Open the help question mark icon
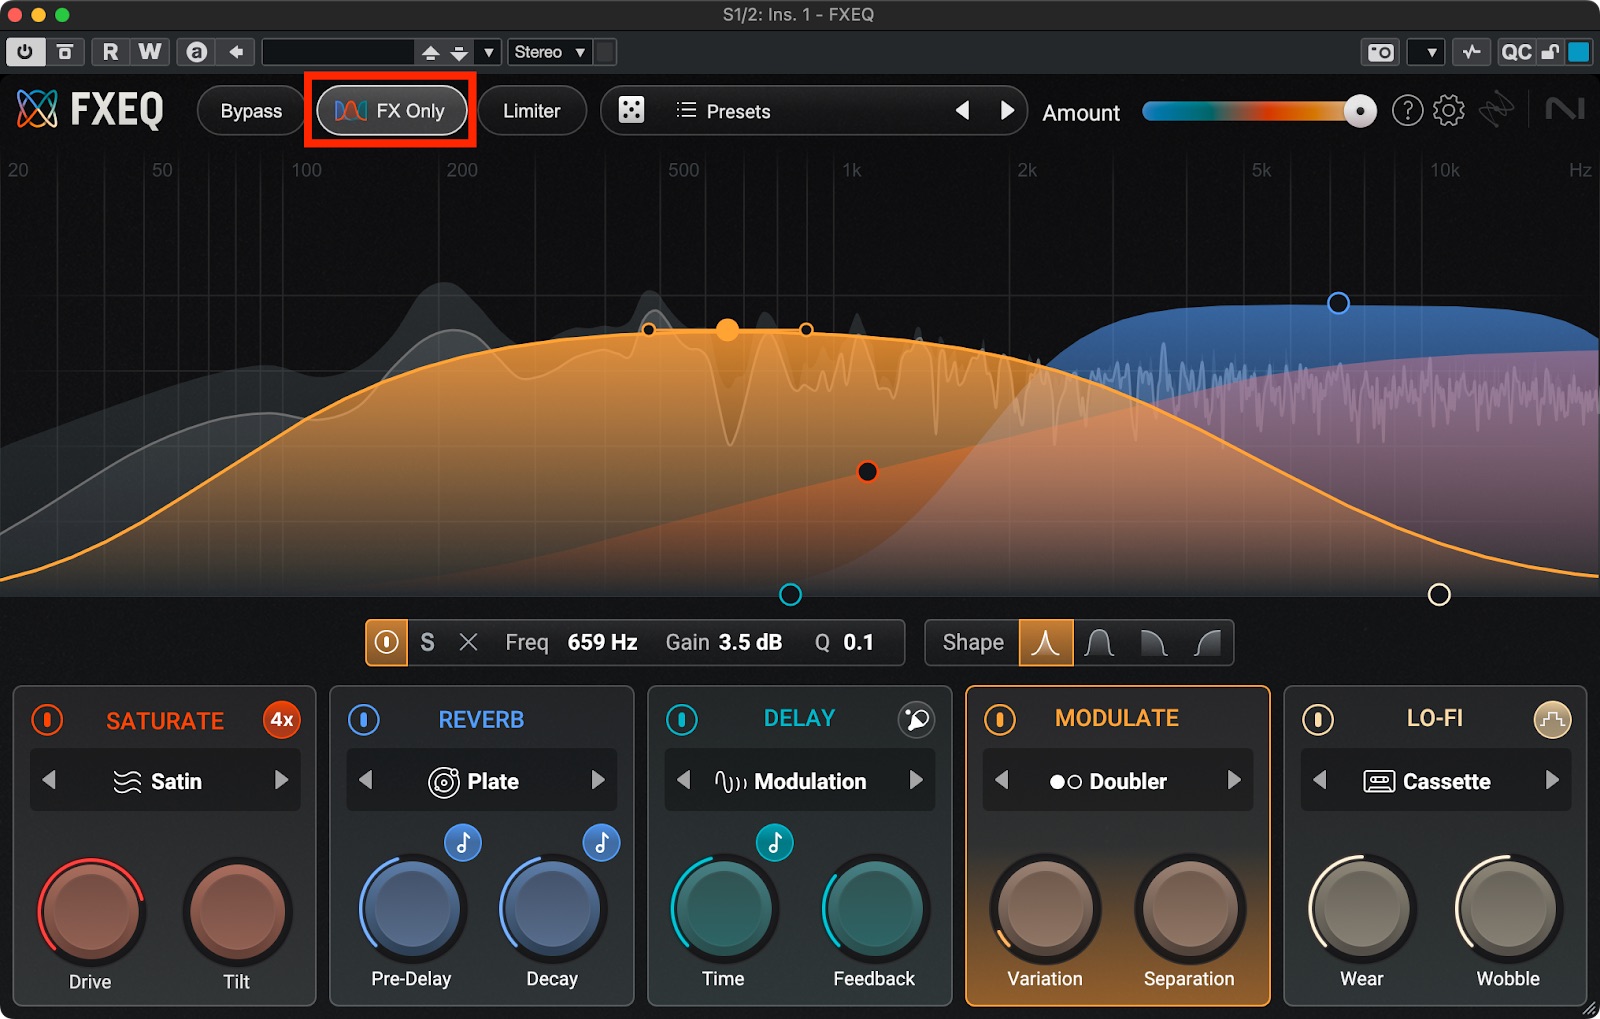The height and width of the screenshot is (1019, 1600). tap(1407, 110)
